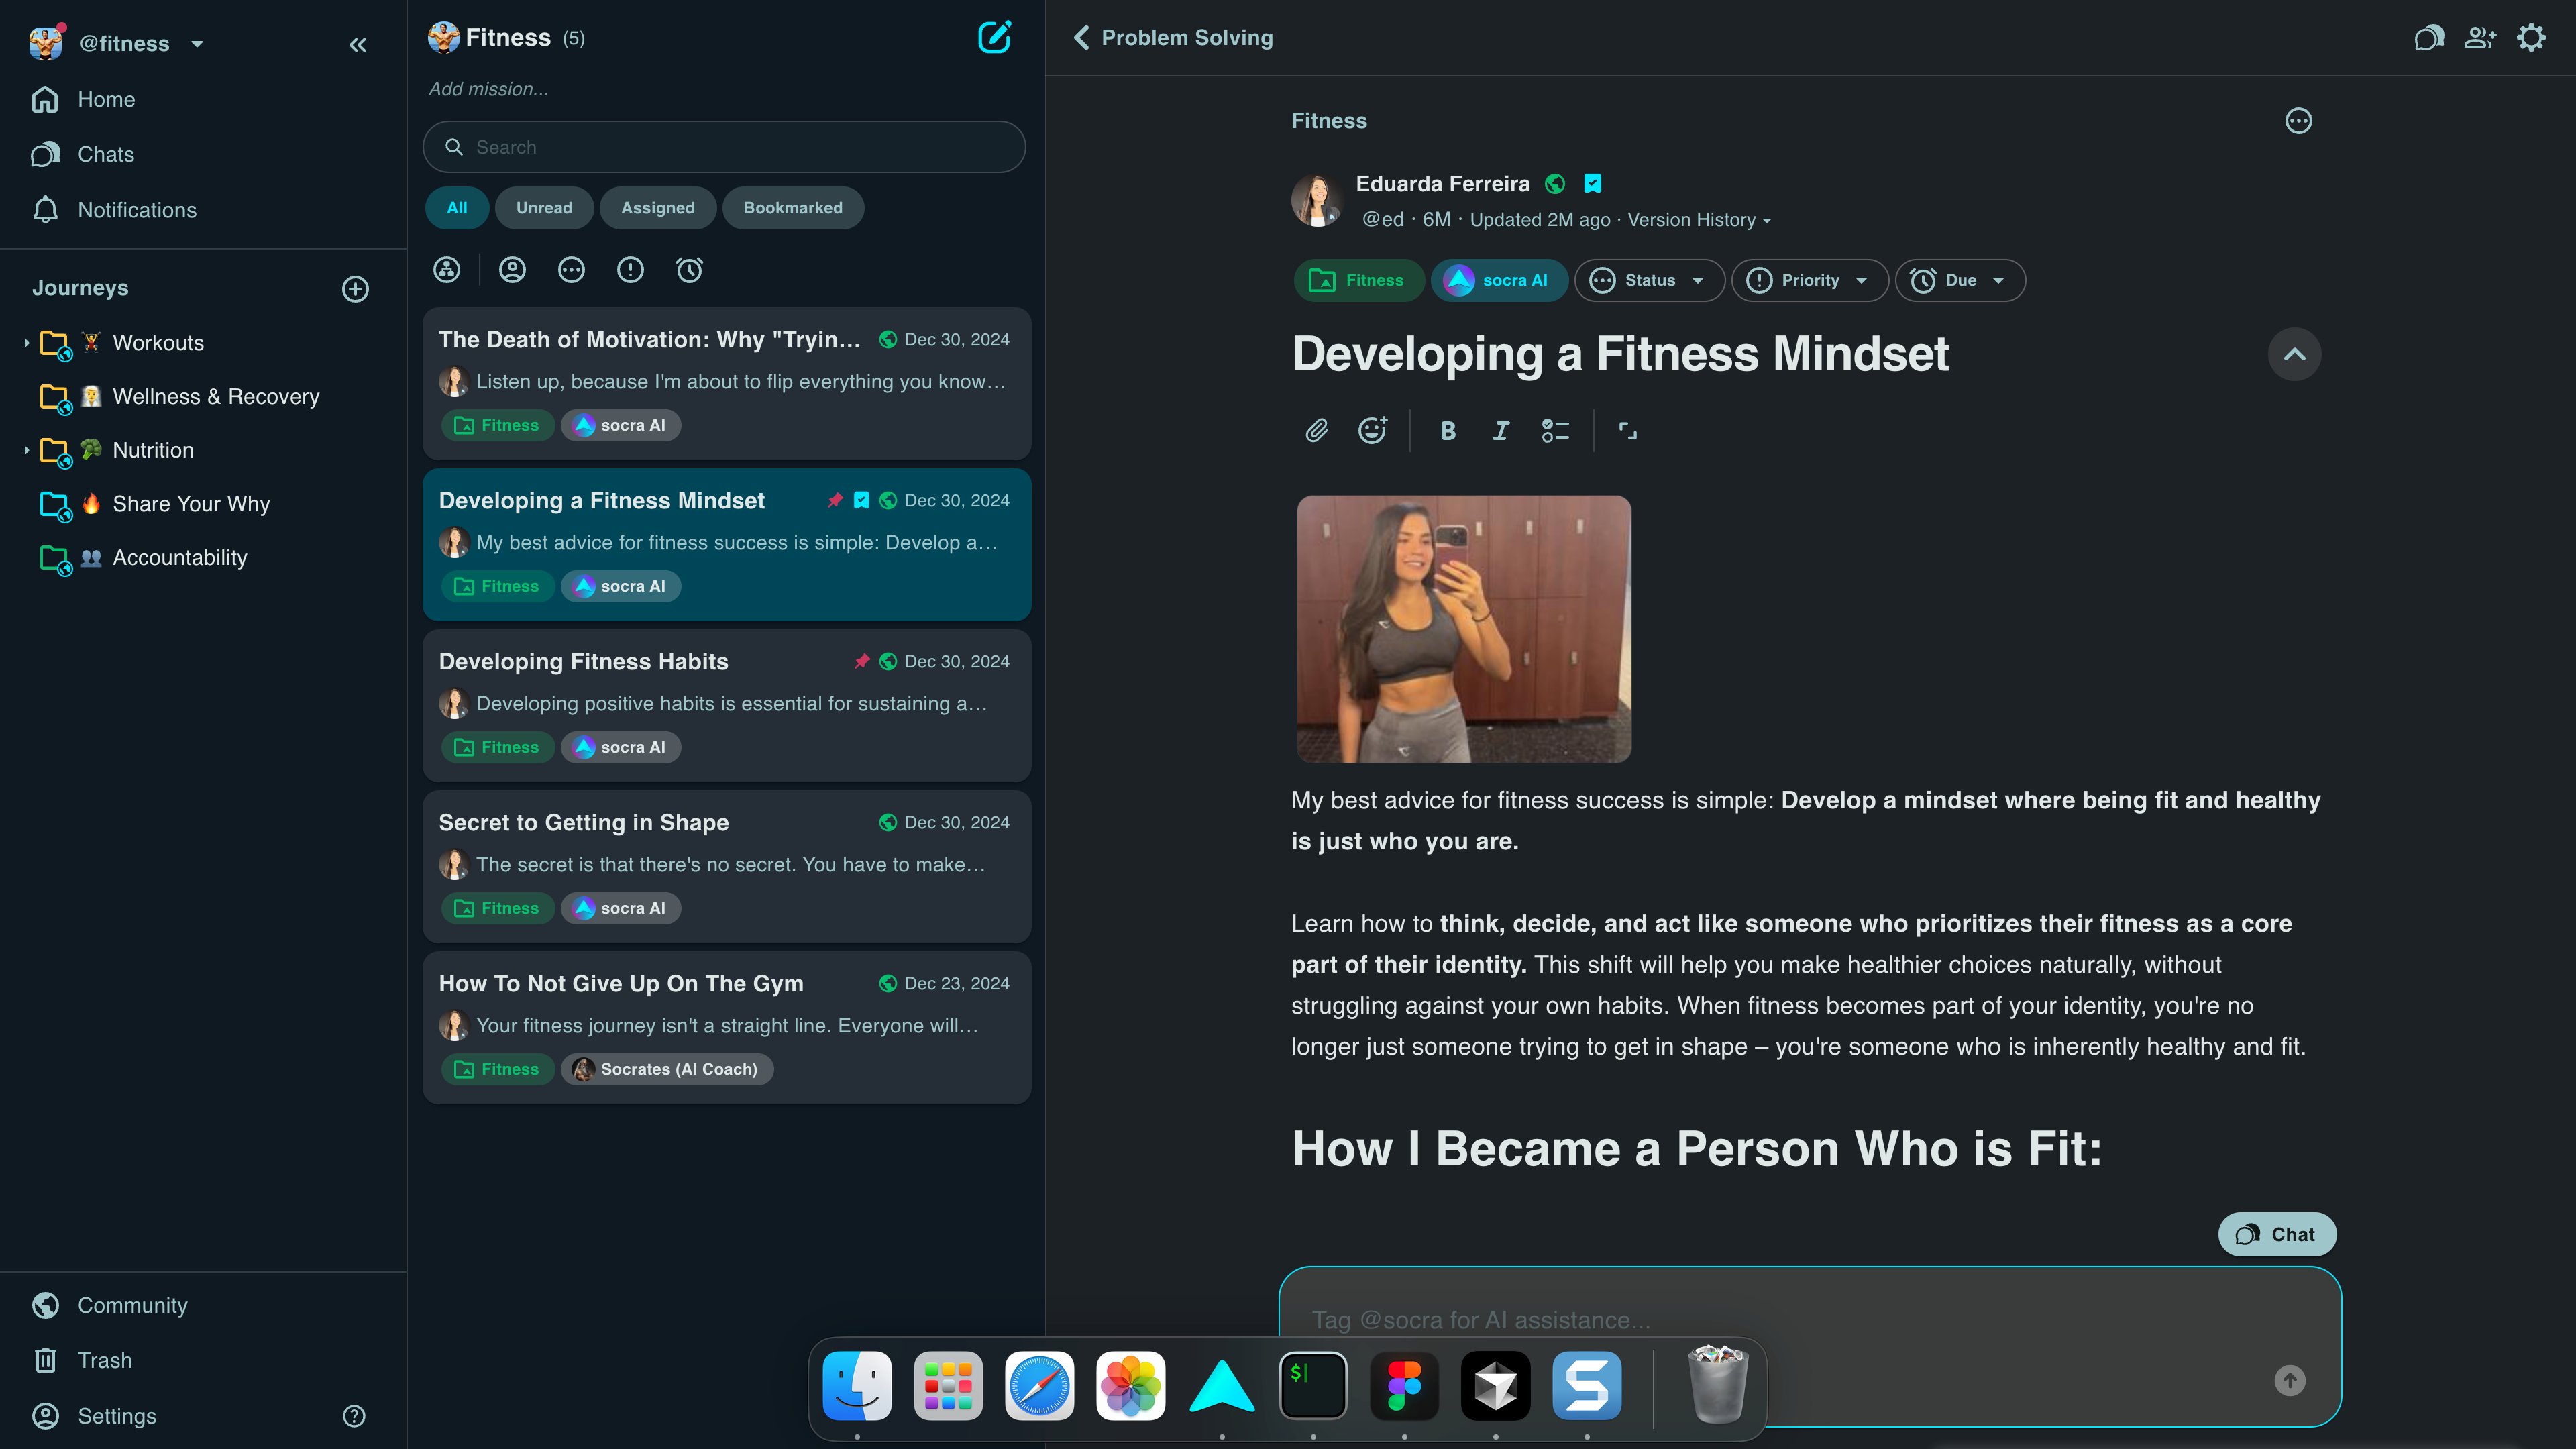The image size is (2576, 1449).
Task: Insert a checklist in the editor
Action: [1555, 431]
